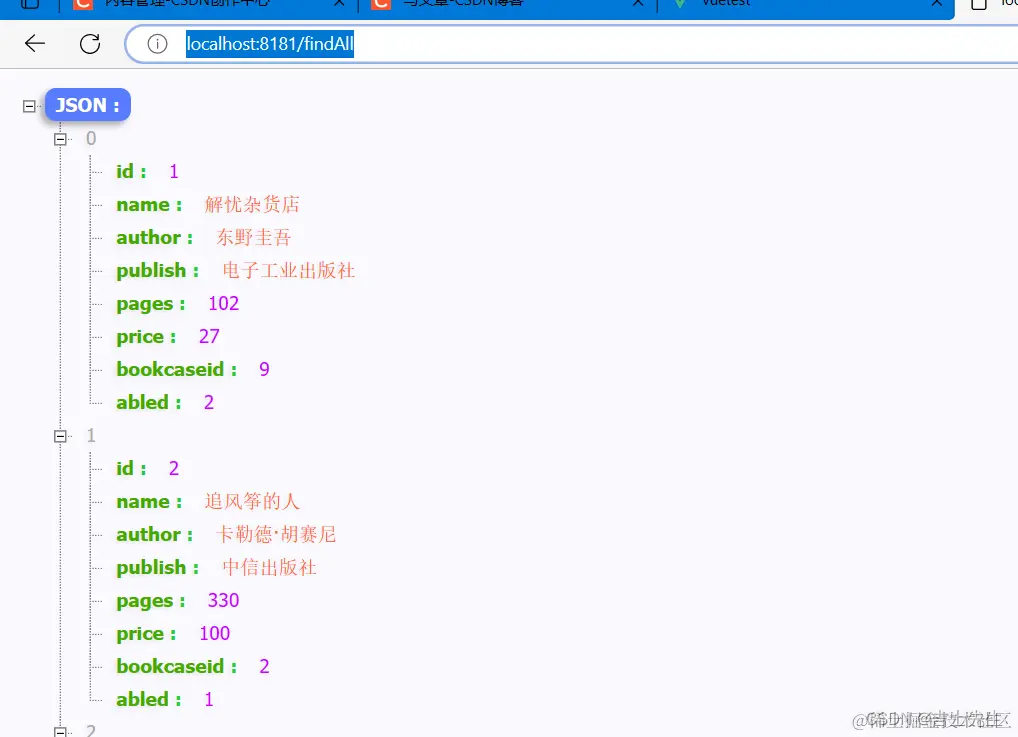The width and height of the screenshot is (1018, 737).
Task: Collapse array item 1
Action: (60, 436)
